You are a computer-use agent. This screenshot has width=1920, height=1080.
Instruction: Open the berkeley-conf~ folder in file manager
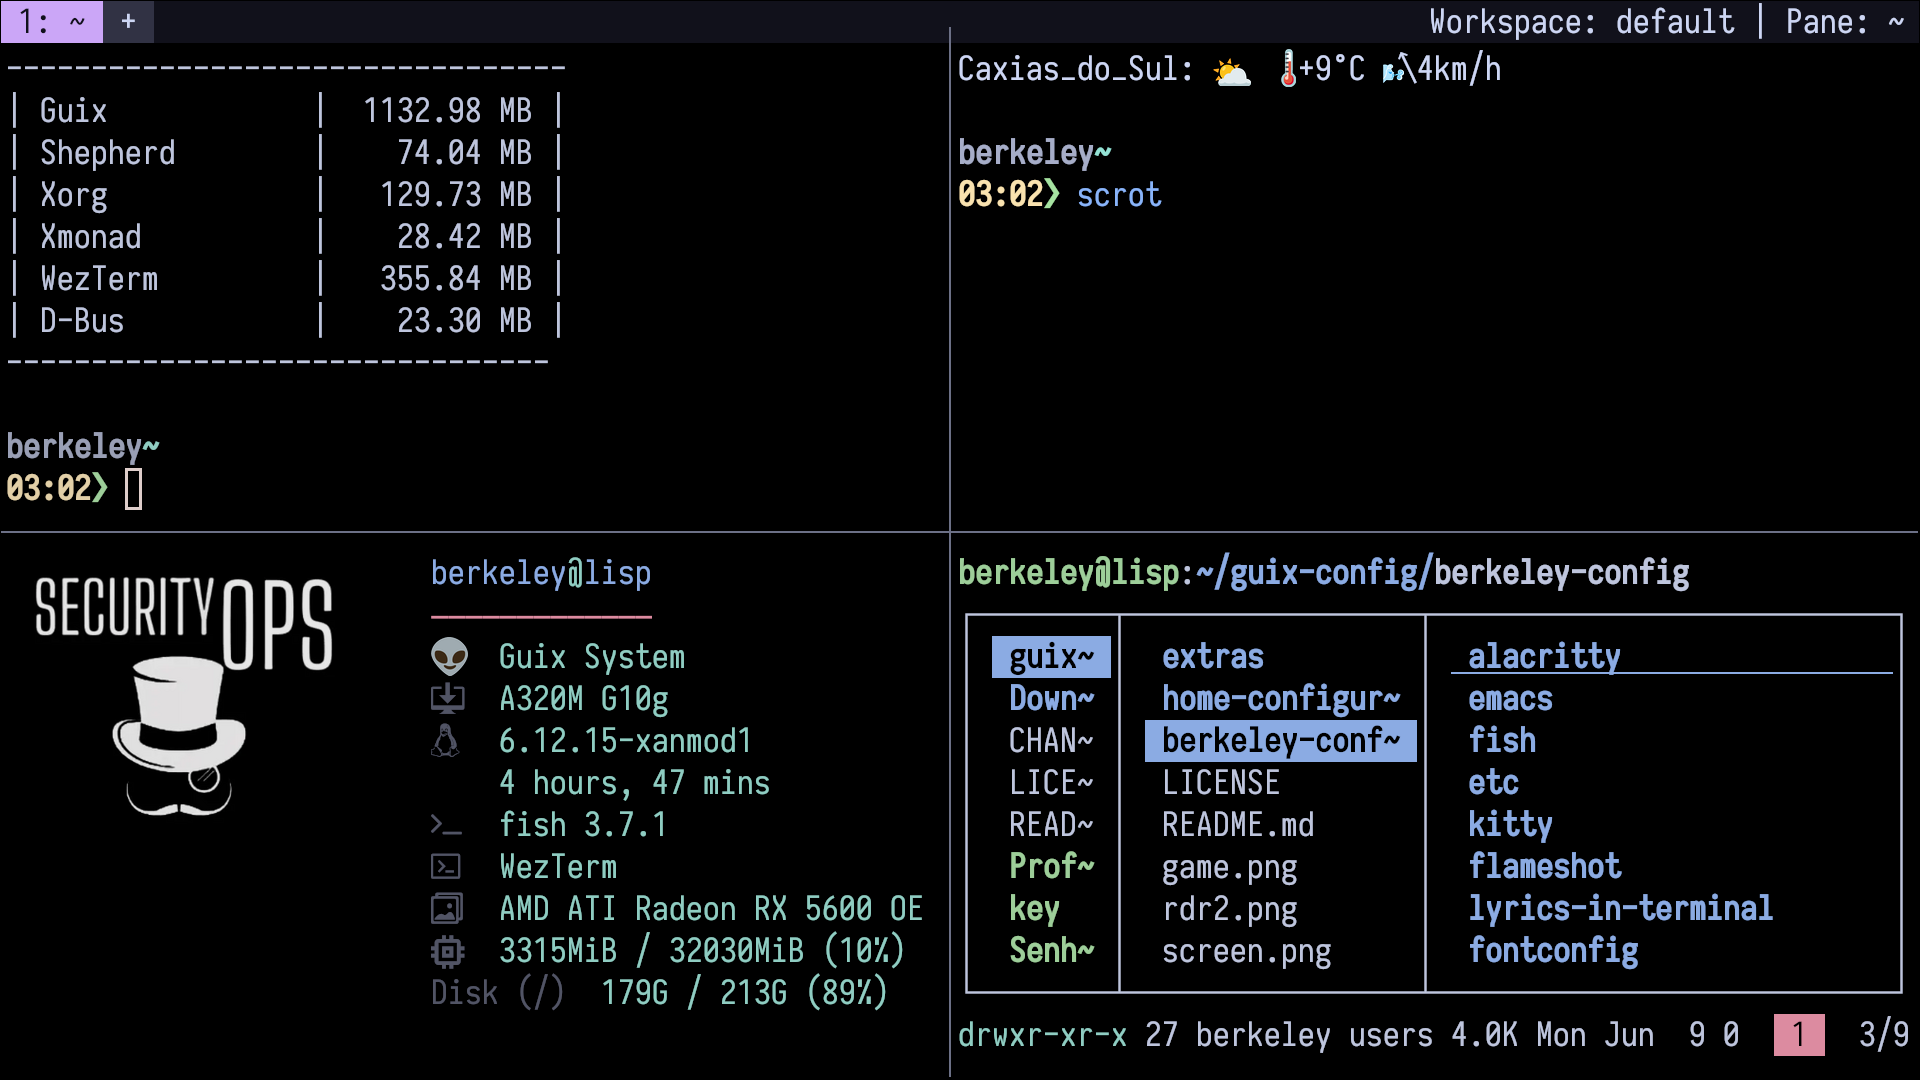[x=1280, y=741]
